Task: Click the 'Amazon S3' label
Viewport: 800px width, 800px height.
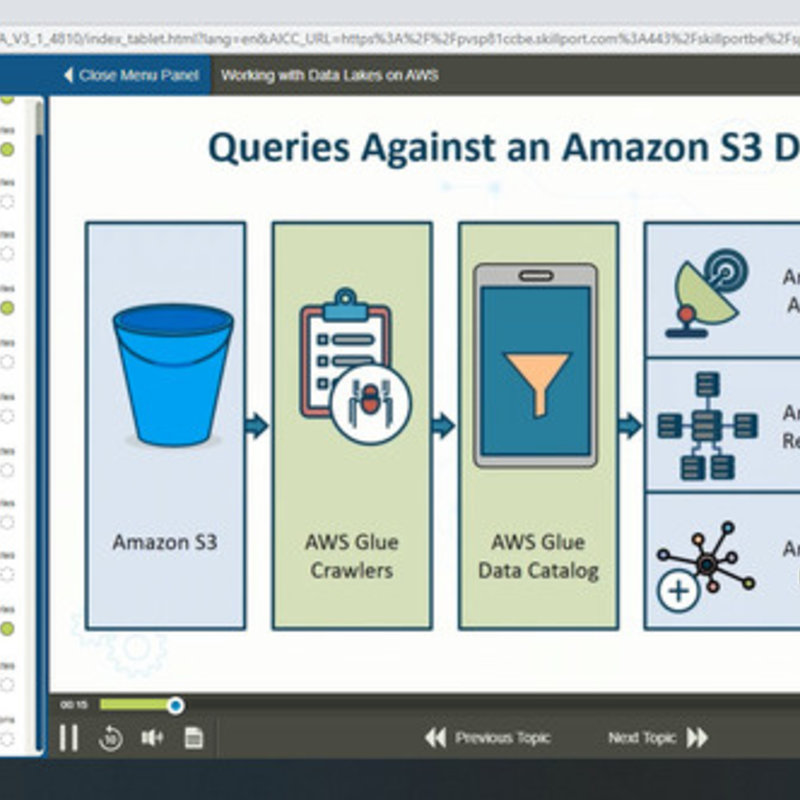Action: (x=165, y=542)
